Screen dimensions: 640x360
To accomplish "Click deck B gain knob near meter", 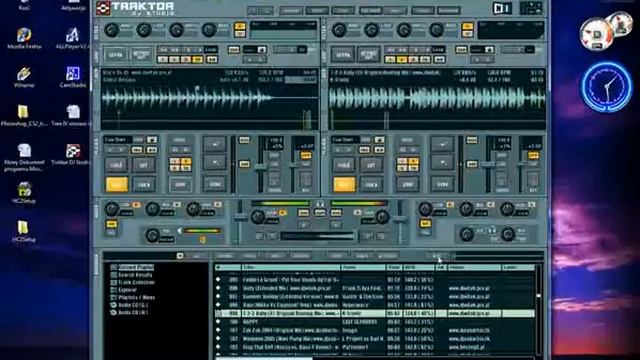I will (382, 217).
